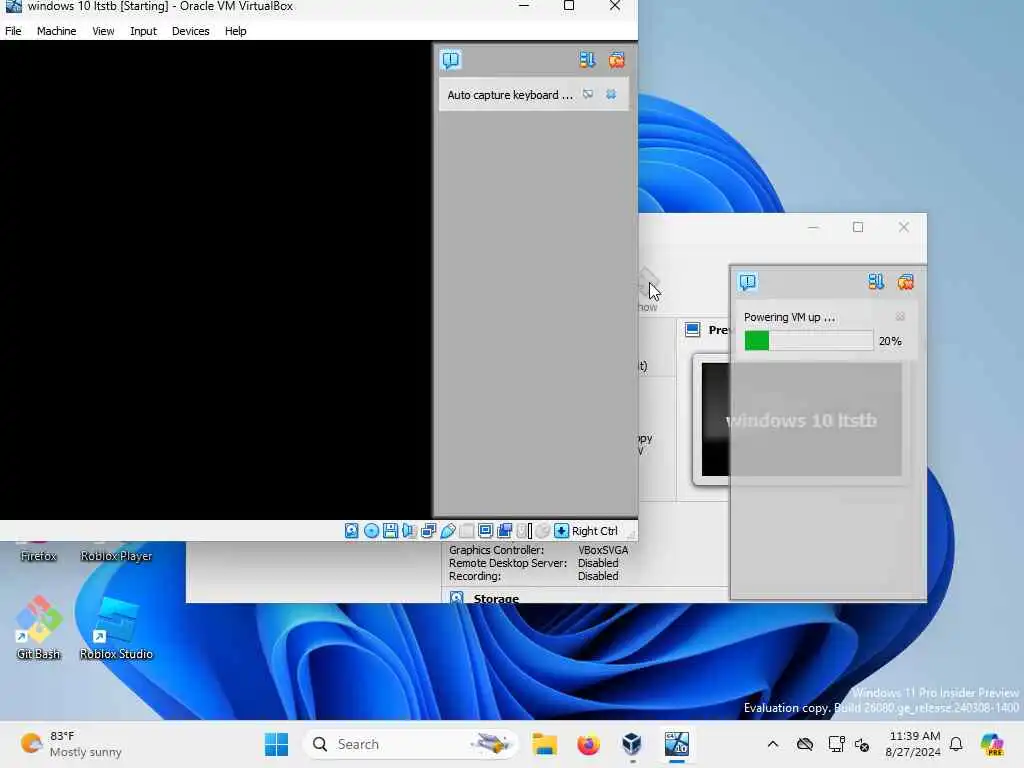Select the VBoxSVGA graphics controller value
Image resolution: width=1024 pixels, height=768 pixels.
603,550
